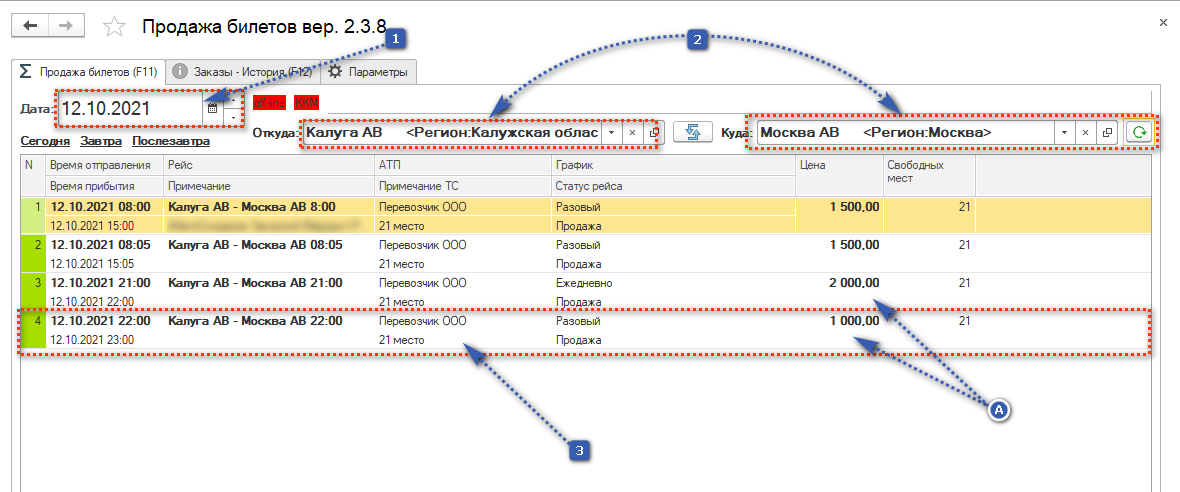Click the red ККМ status indicator
This screenshot has width=1180, height=492.
click(305, 102)
